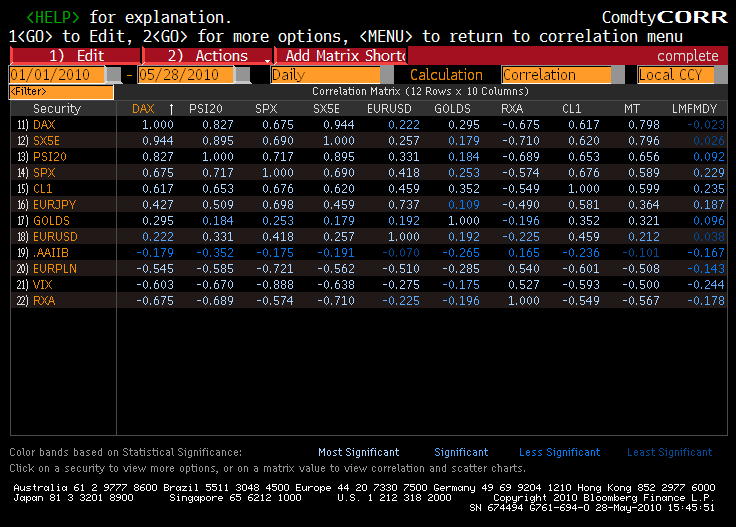Open security VIX in row 21
736x527 pixels.
click(x=42, y=284)
